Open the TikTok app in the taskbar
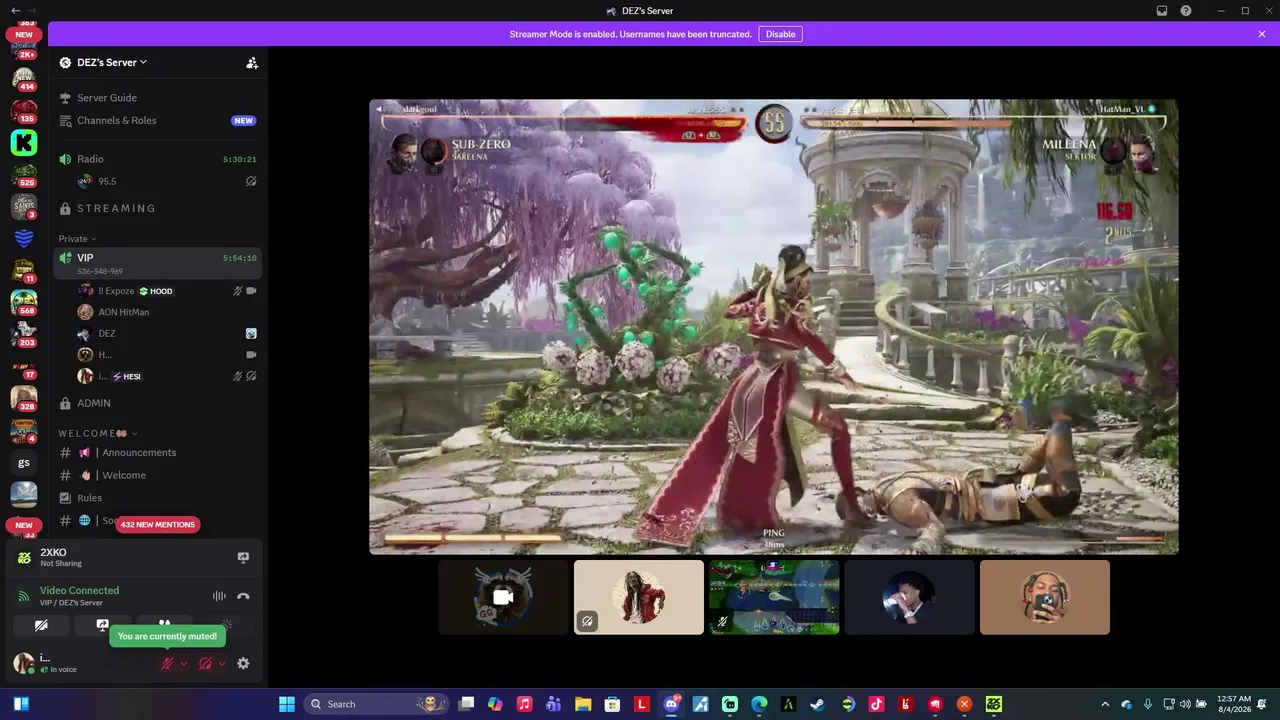The width and height of the screenshot is (1280, 720). (x=876, y=704)
